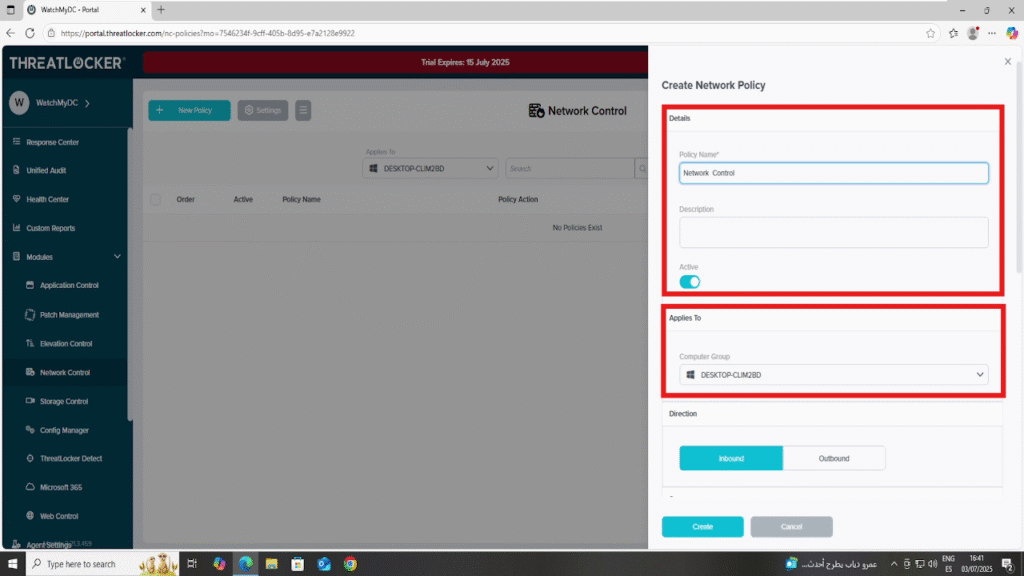
Task: Select Inbound direction
Action: tap(731, 458)
